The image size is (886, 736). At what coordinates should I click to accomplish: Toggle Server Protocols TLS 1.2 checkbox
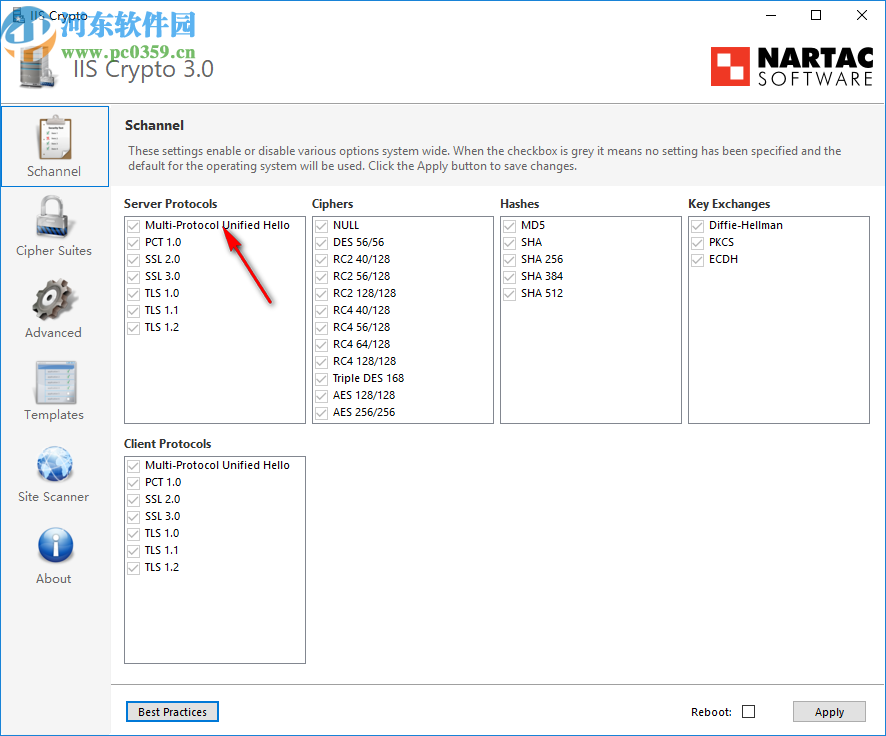coord(133,328)
